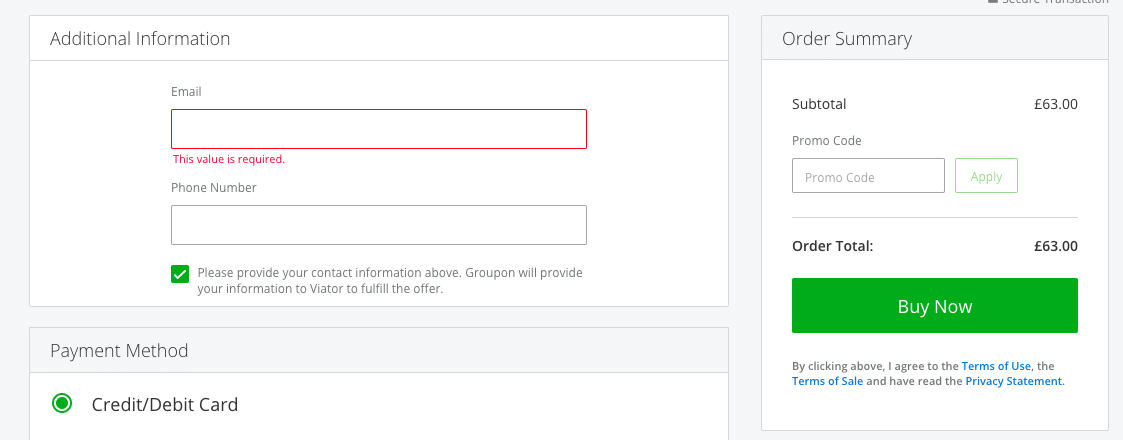Click the Email field label
Viewport: 1123px width, 440px height.
click(186, 91)
